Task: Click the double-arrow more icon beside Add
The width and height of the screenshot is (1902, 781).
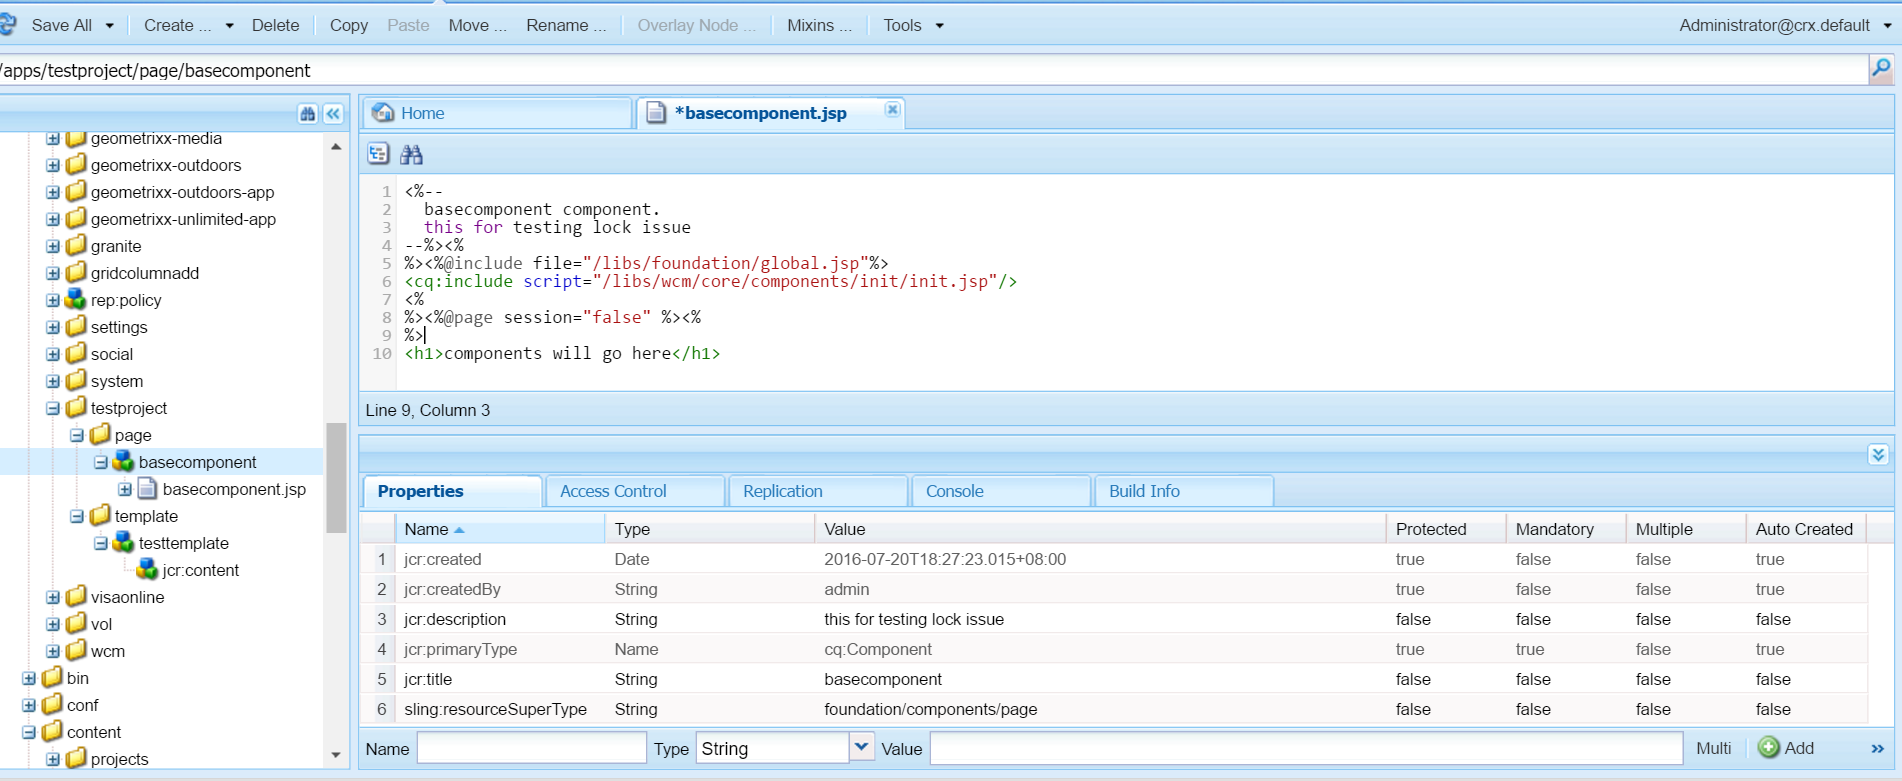Action: click(x=1877, y=749)
